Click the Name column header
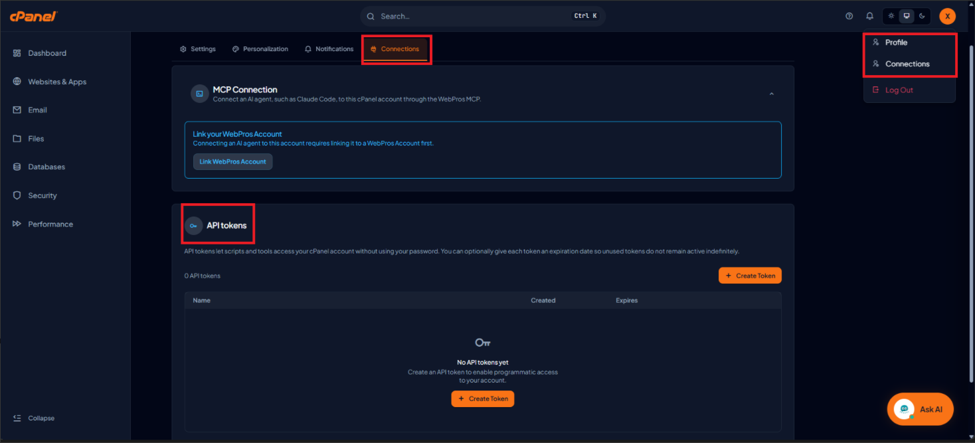 click(x=201, y=301)
